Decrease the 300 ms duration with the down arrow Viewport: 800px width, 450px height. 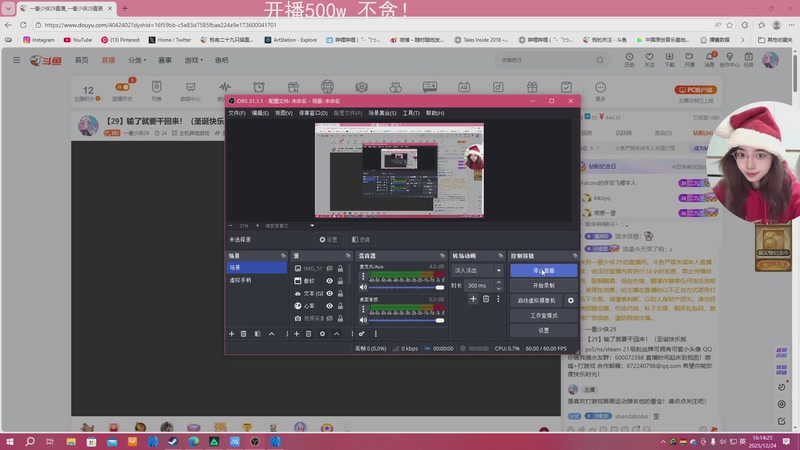click(x=498, y=289)
